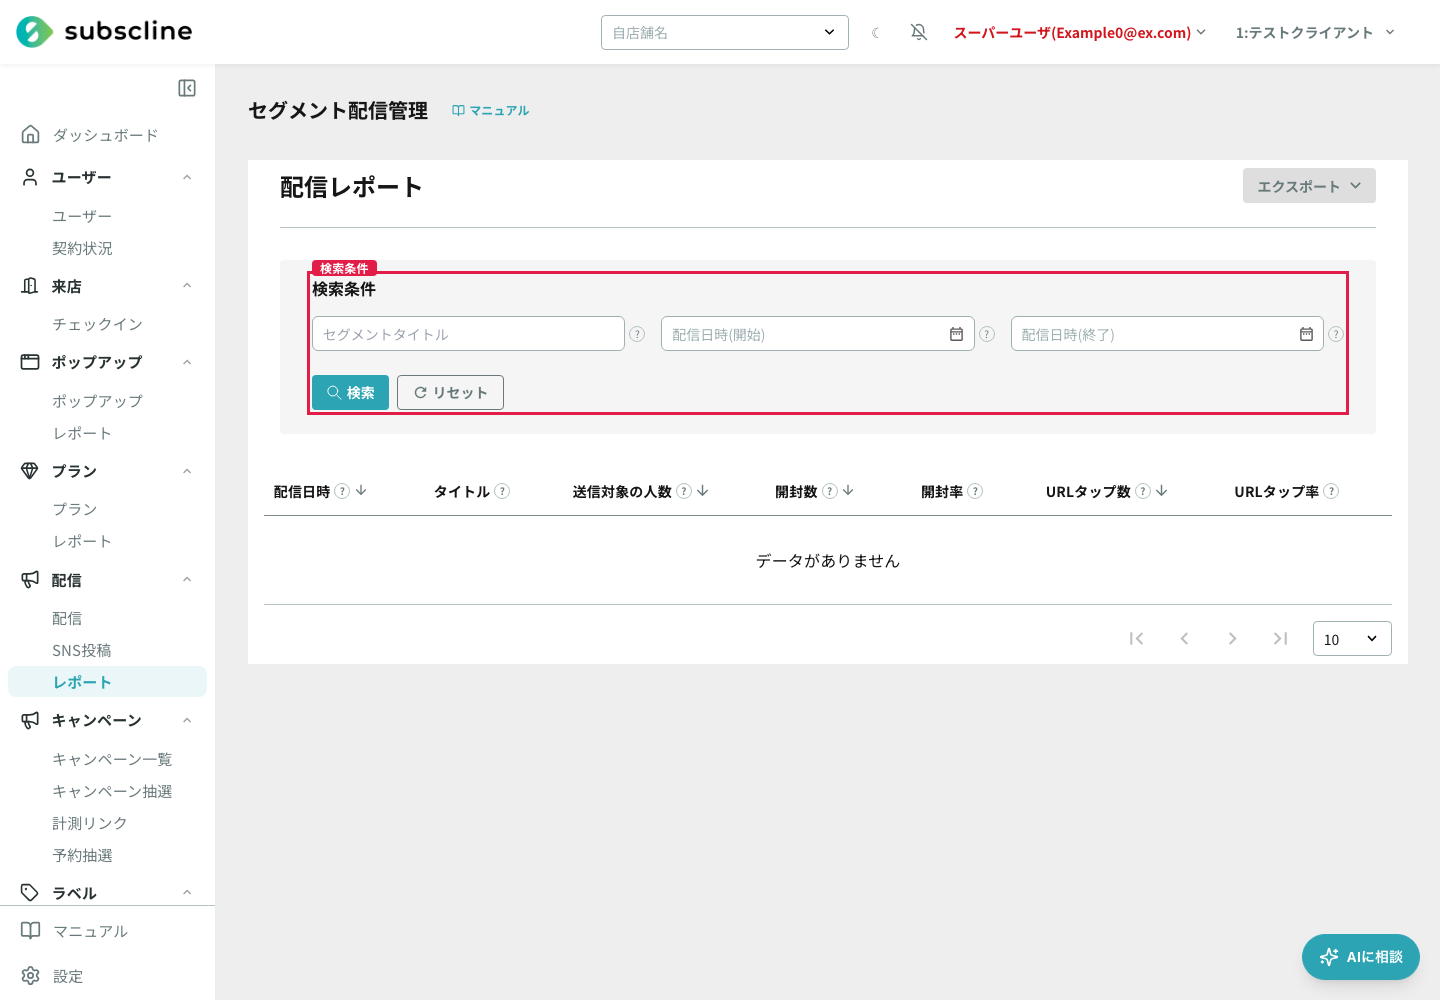Collapse the ラベル sidebar section
This screenshot has height=1000, width=1440.
tap(187, 893)
